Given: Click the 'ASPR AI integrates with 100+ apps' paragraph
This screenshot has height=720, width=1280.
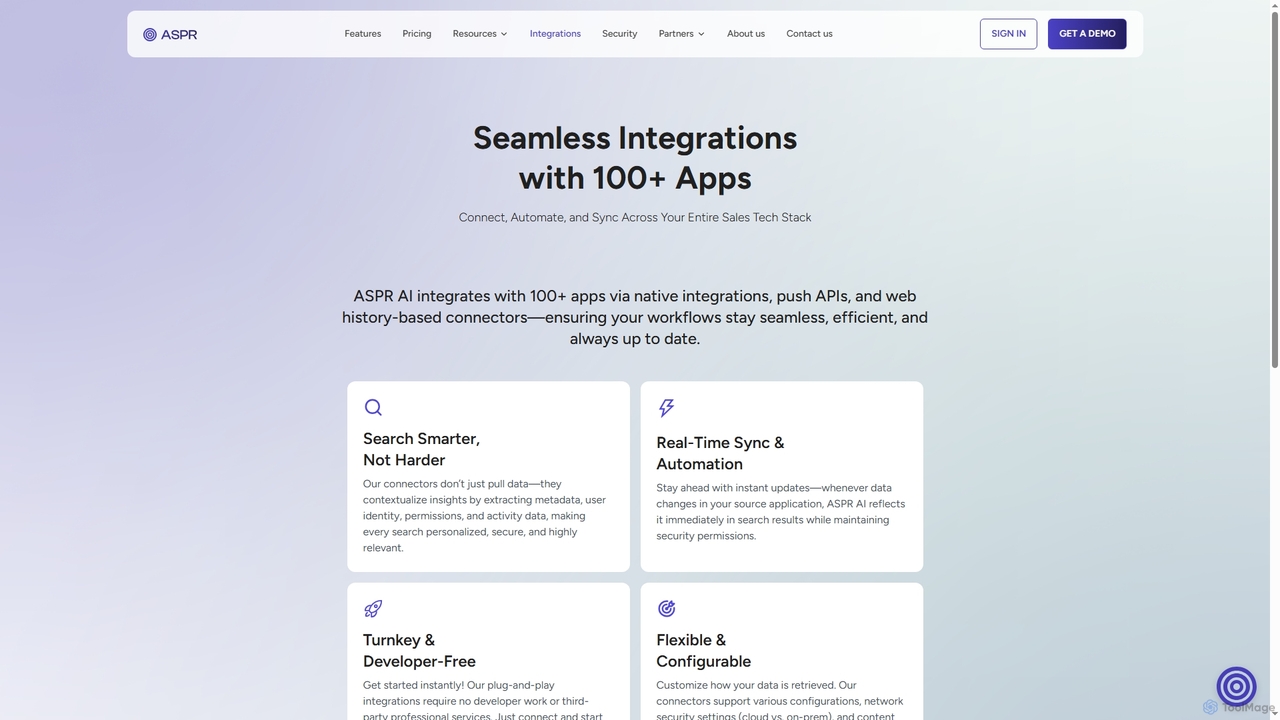Looking at the screenshot, I should pyautogui.click(x=635, y=317).
